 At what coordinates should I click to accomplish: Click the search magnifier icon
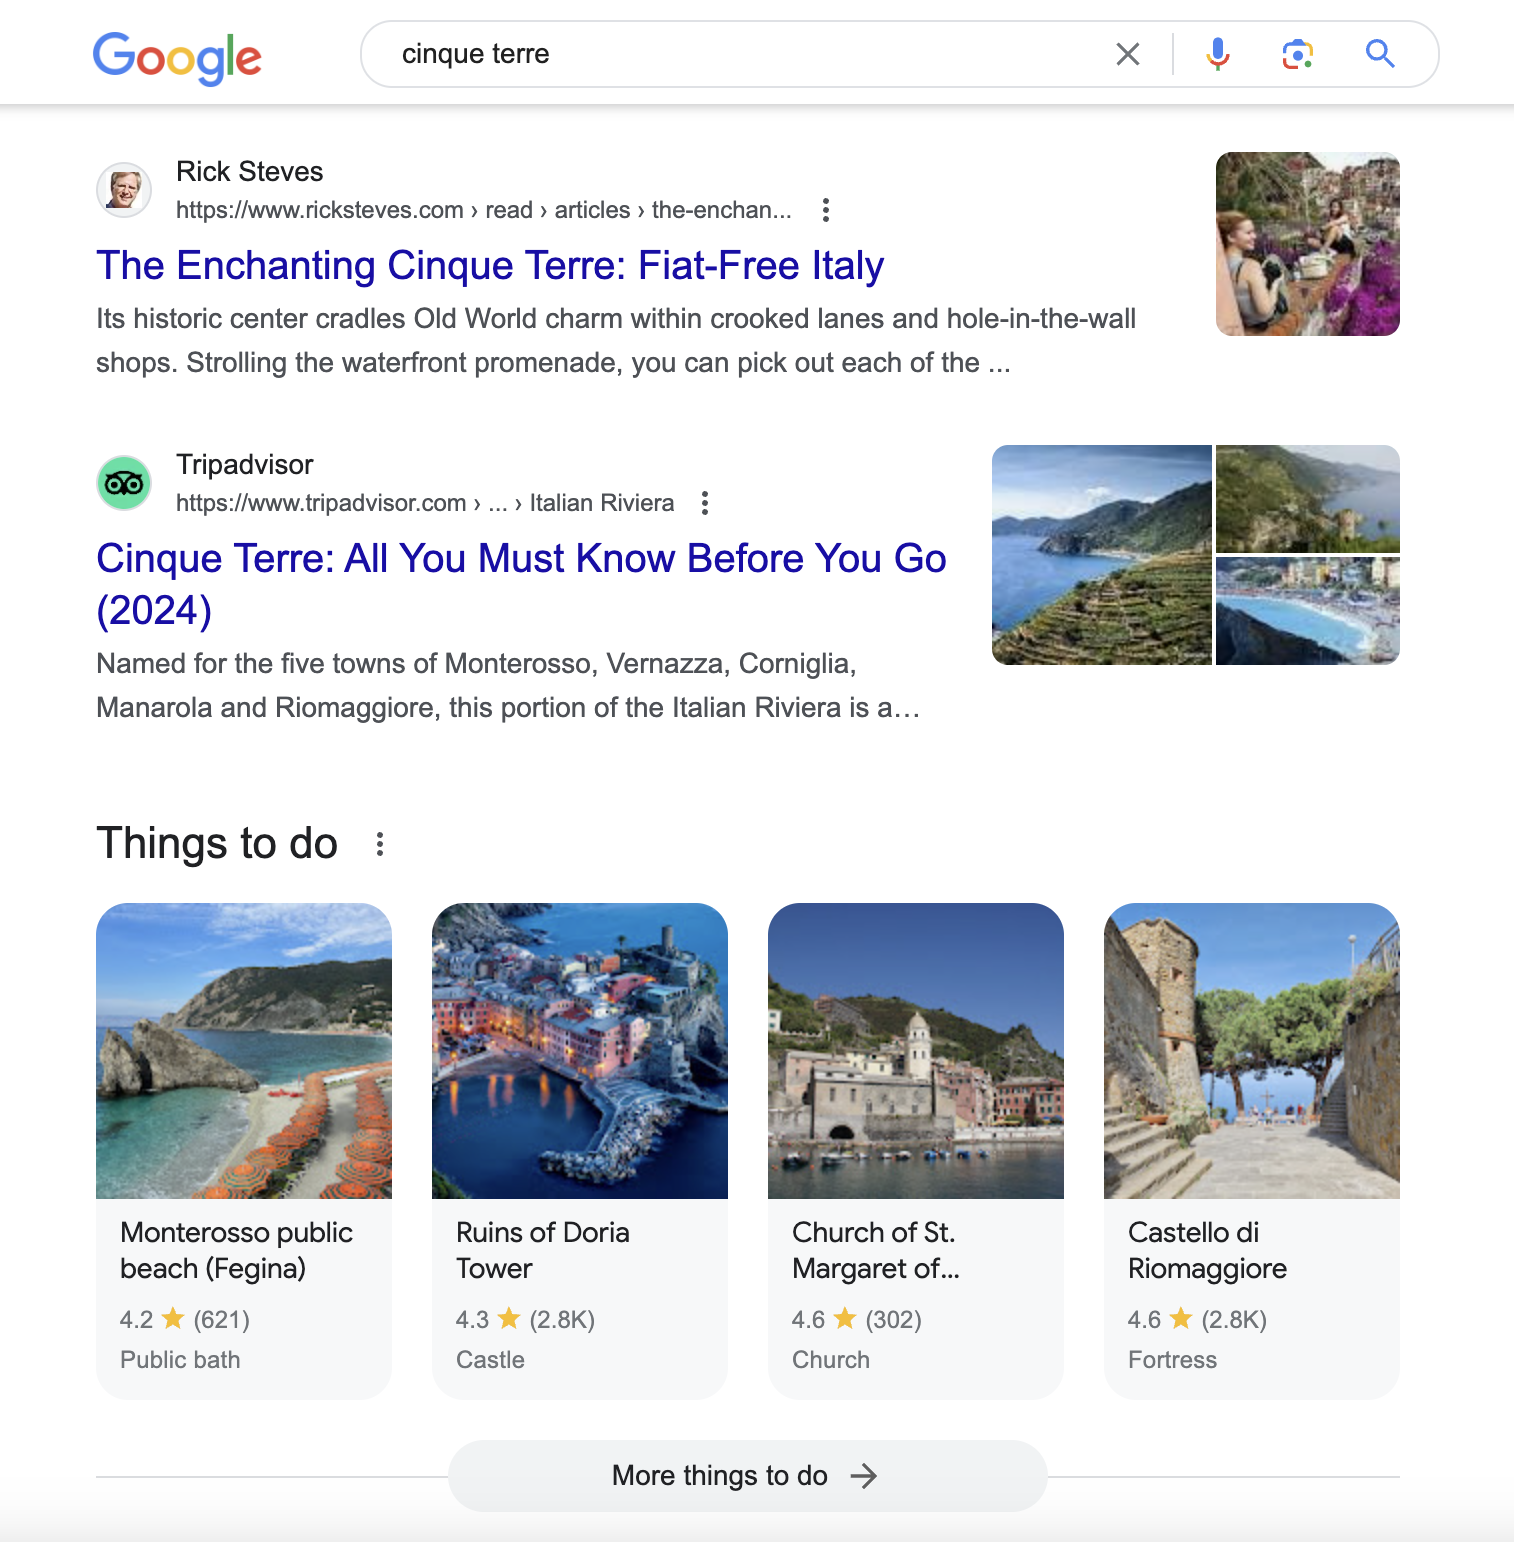[x=1381, y=54]
